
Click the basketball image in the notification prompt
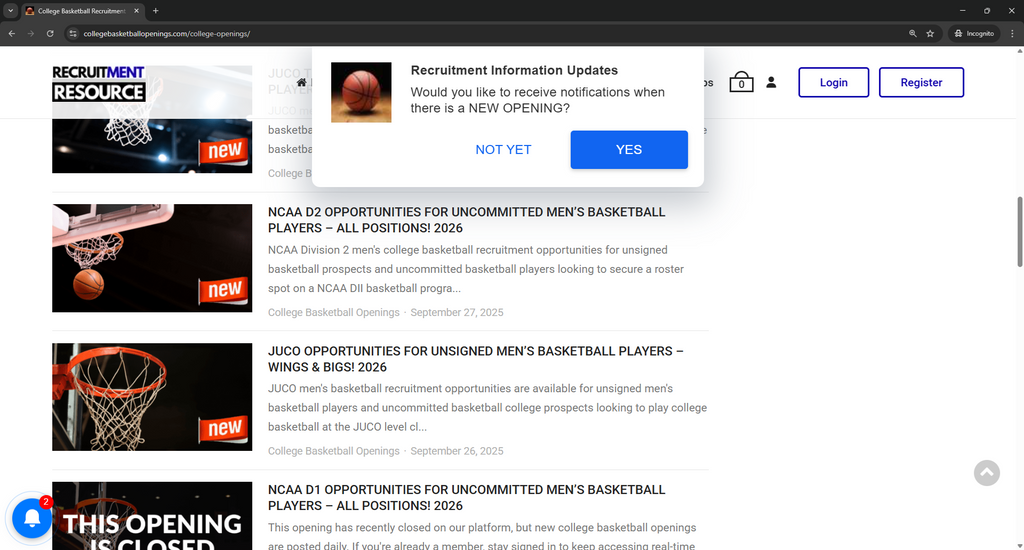click(361, 92)
